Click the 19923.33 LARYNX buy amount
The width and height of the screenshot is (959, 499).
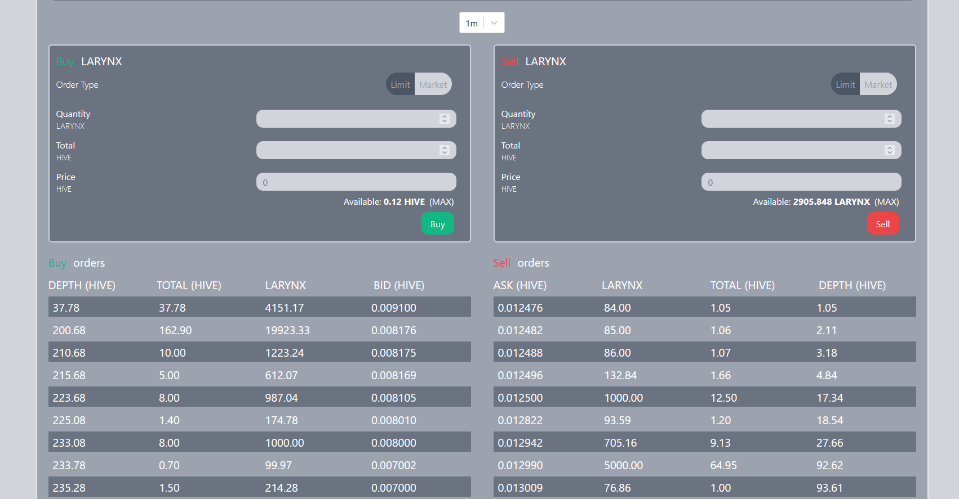287,330
